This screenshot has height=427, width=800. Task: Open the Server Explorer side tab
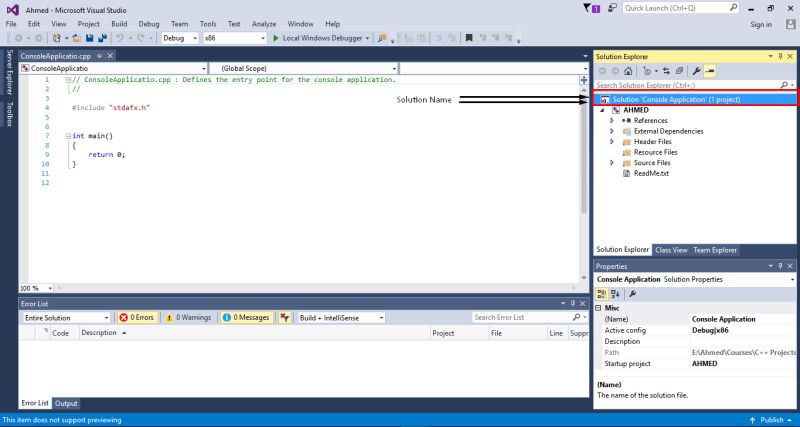tap(9, 72)
